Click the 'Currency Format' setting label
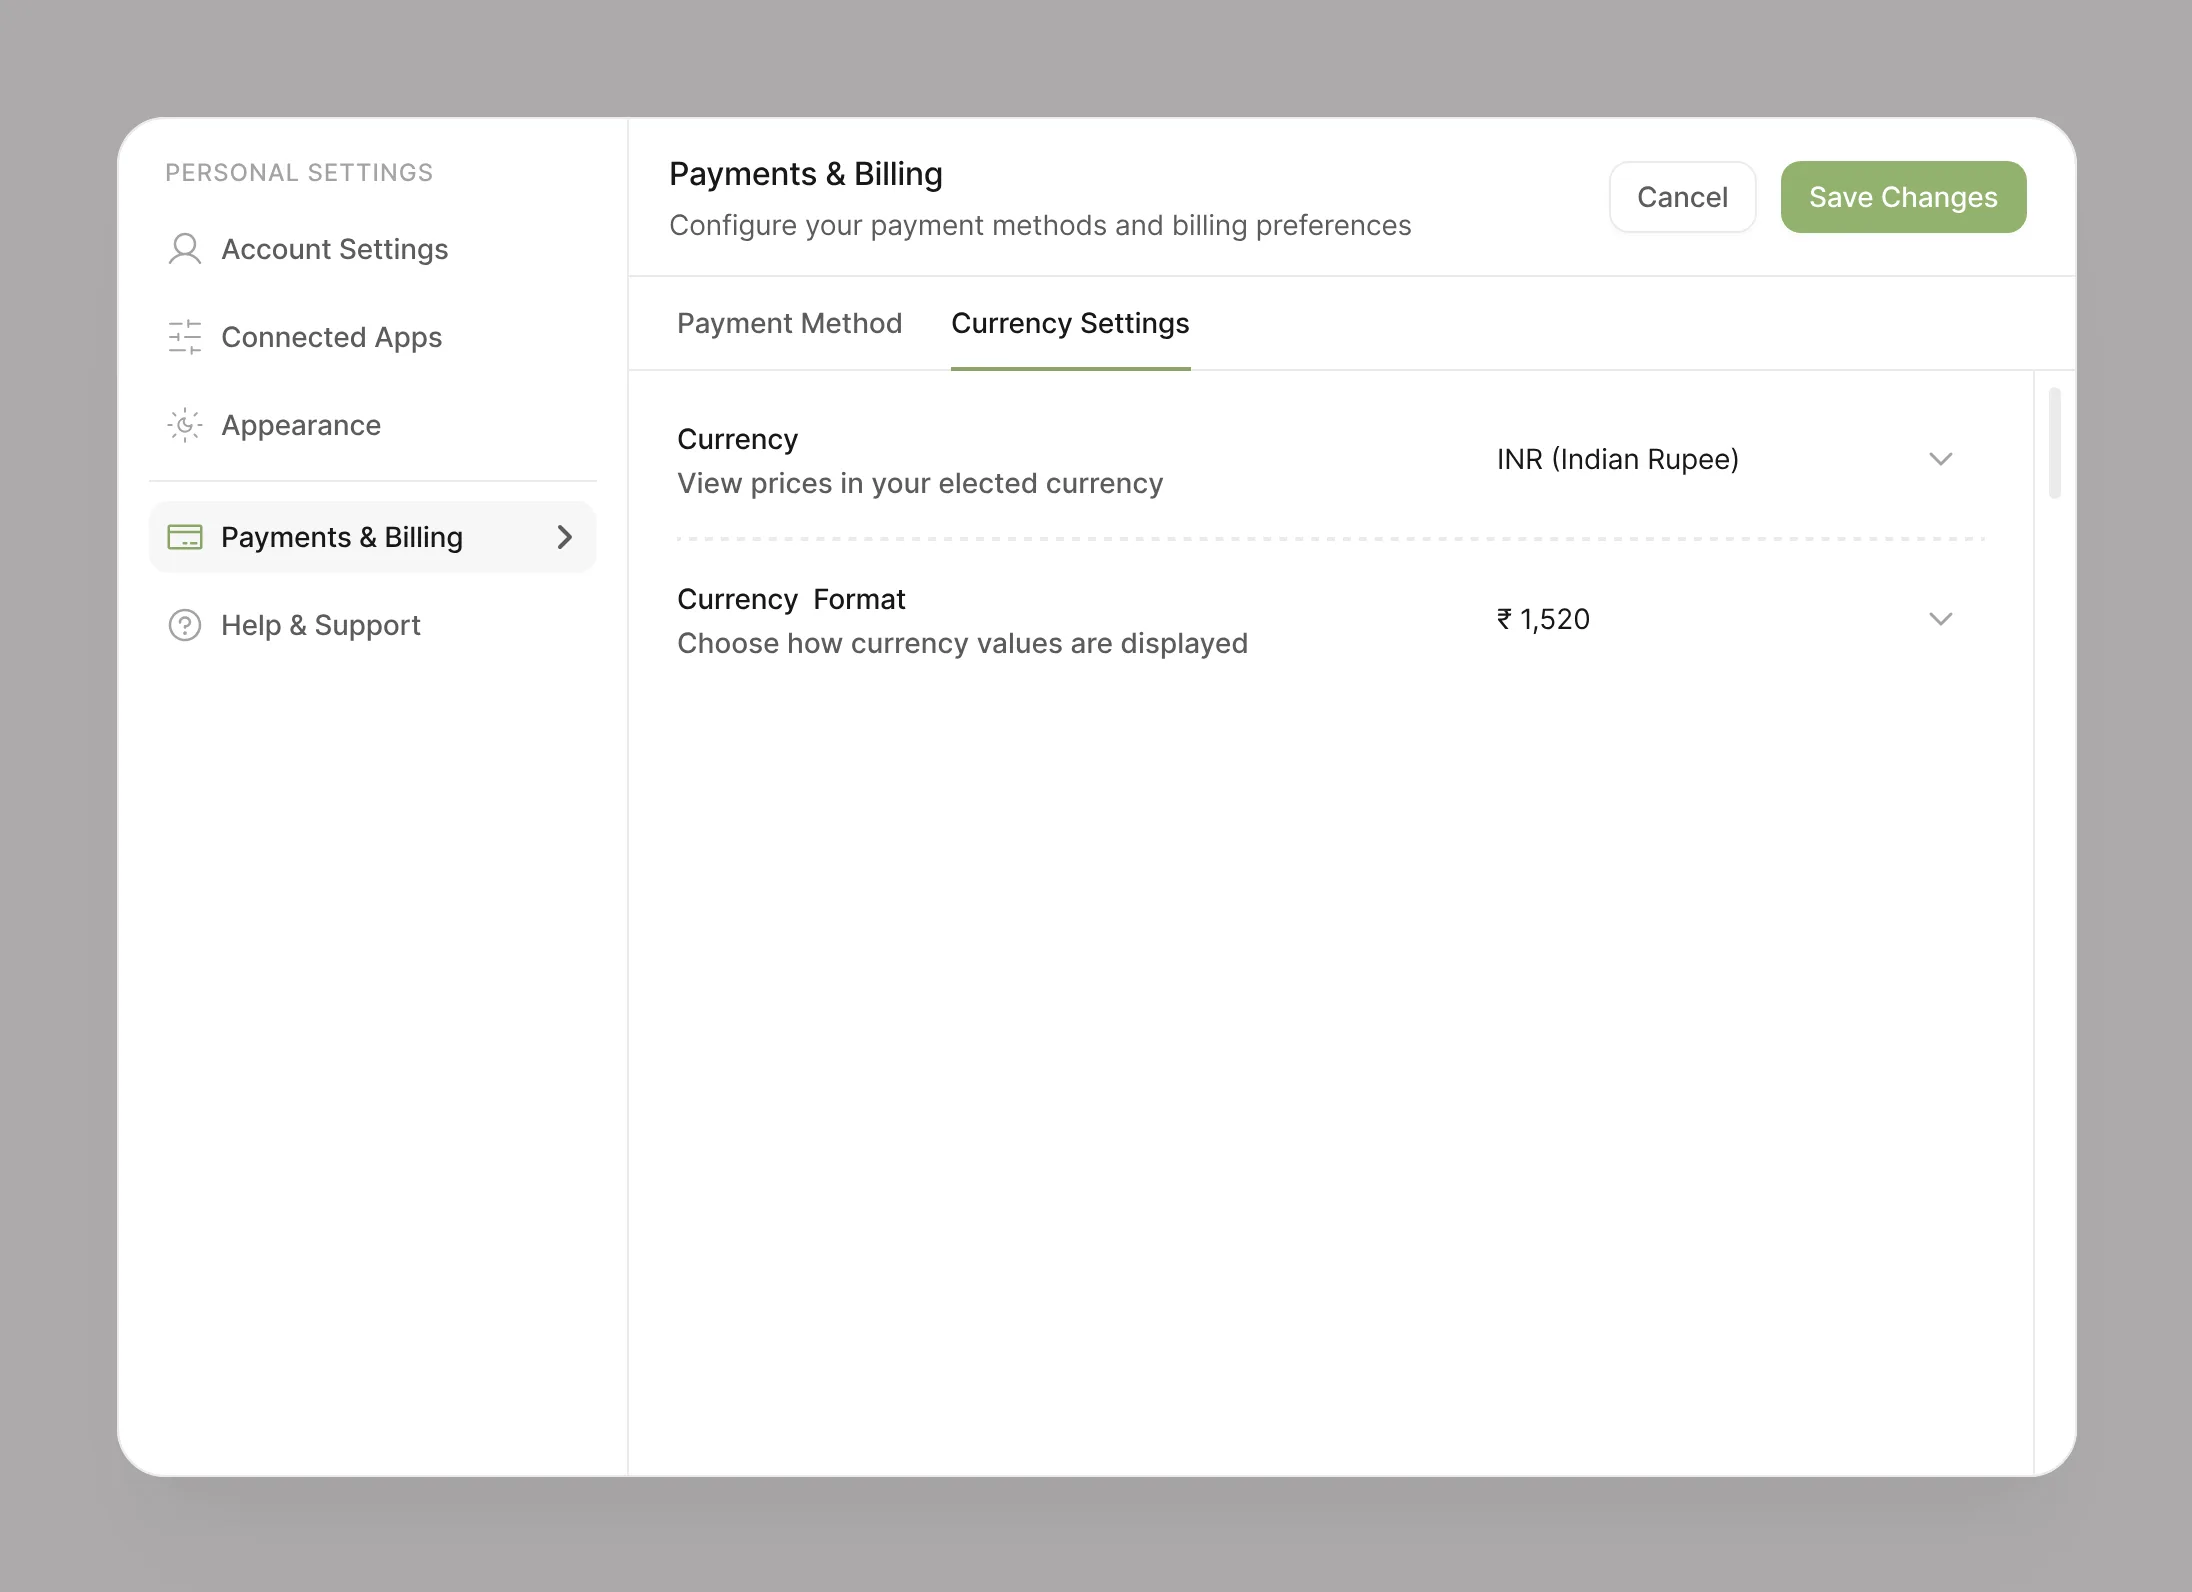The width and height of the screenshot is (2192, 1592). coord(791,599)
